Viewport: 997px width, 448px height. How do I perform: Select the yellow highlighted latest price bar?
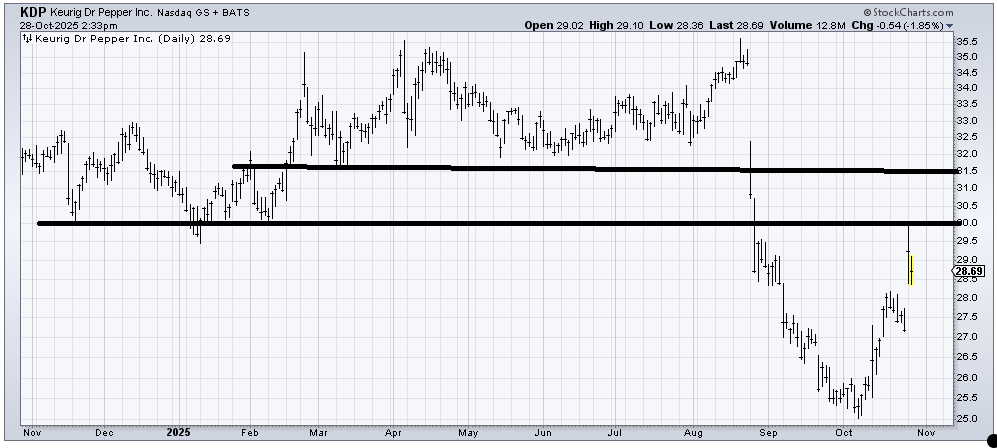point(911,270)
